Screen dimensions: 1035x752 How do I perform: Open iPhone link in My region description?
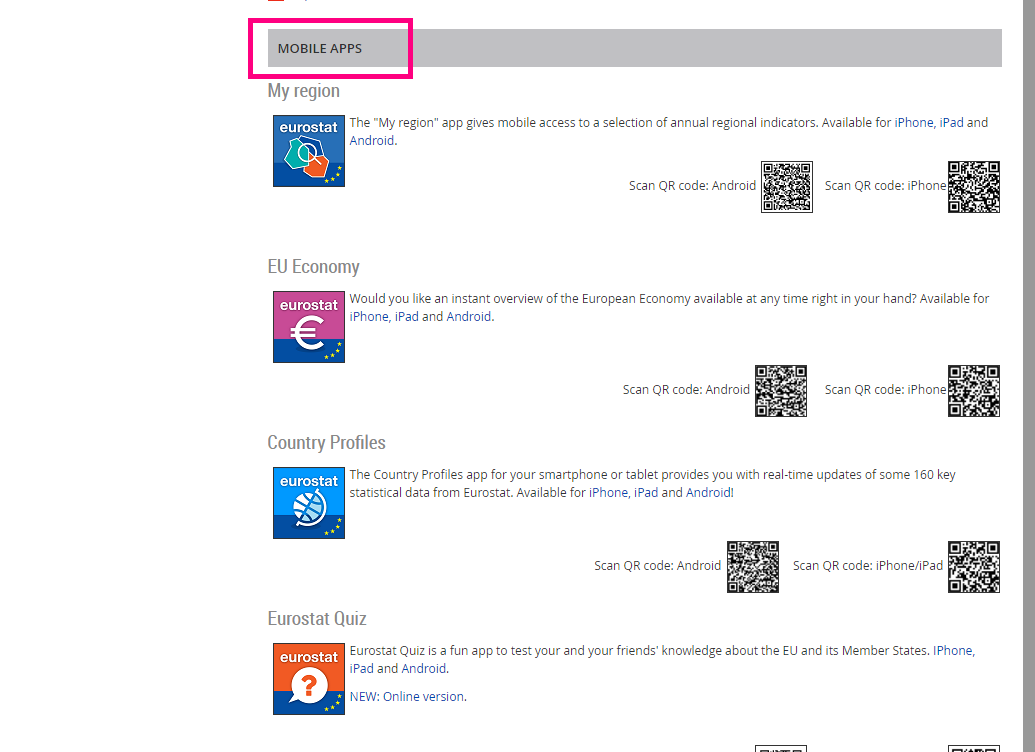tap(914, 123)
